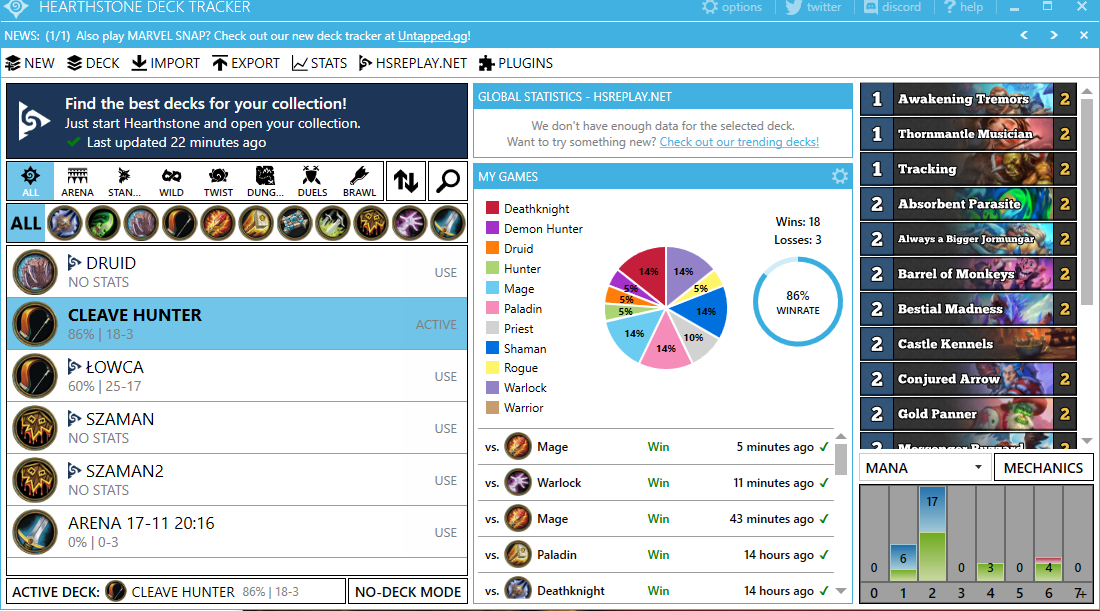The image size is (1100, 611).
Task: Filter decks by Rogue class icon
Action: (333, 224)
